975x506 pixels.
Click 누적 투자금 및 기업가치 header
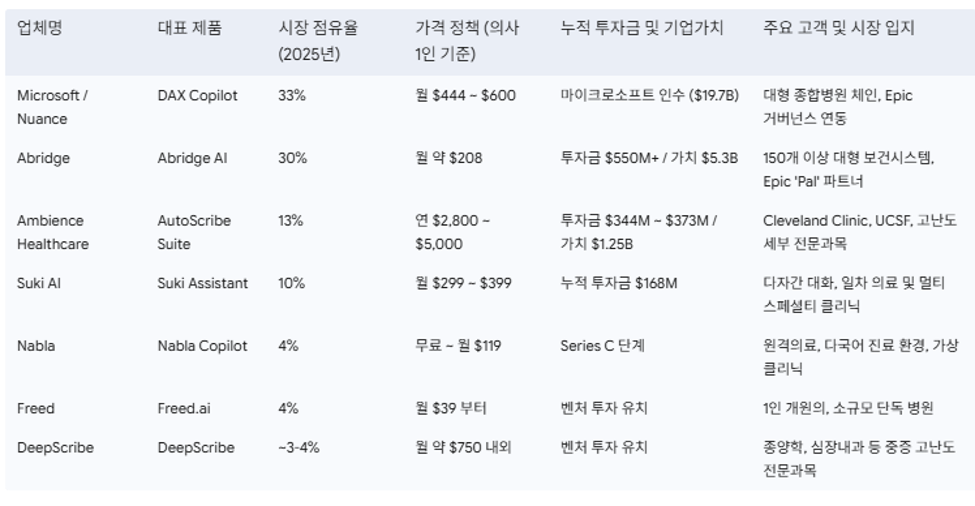point(642,28)
